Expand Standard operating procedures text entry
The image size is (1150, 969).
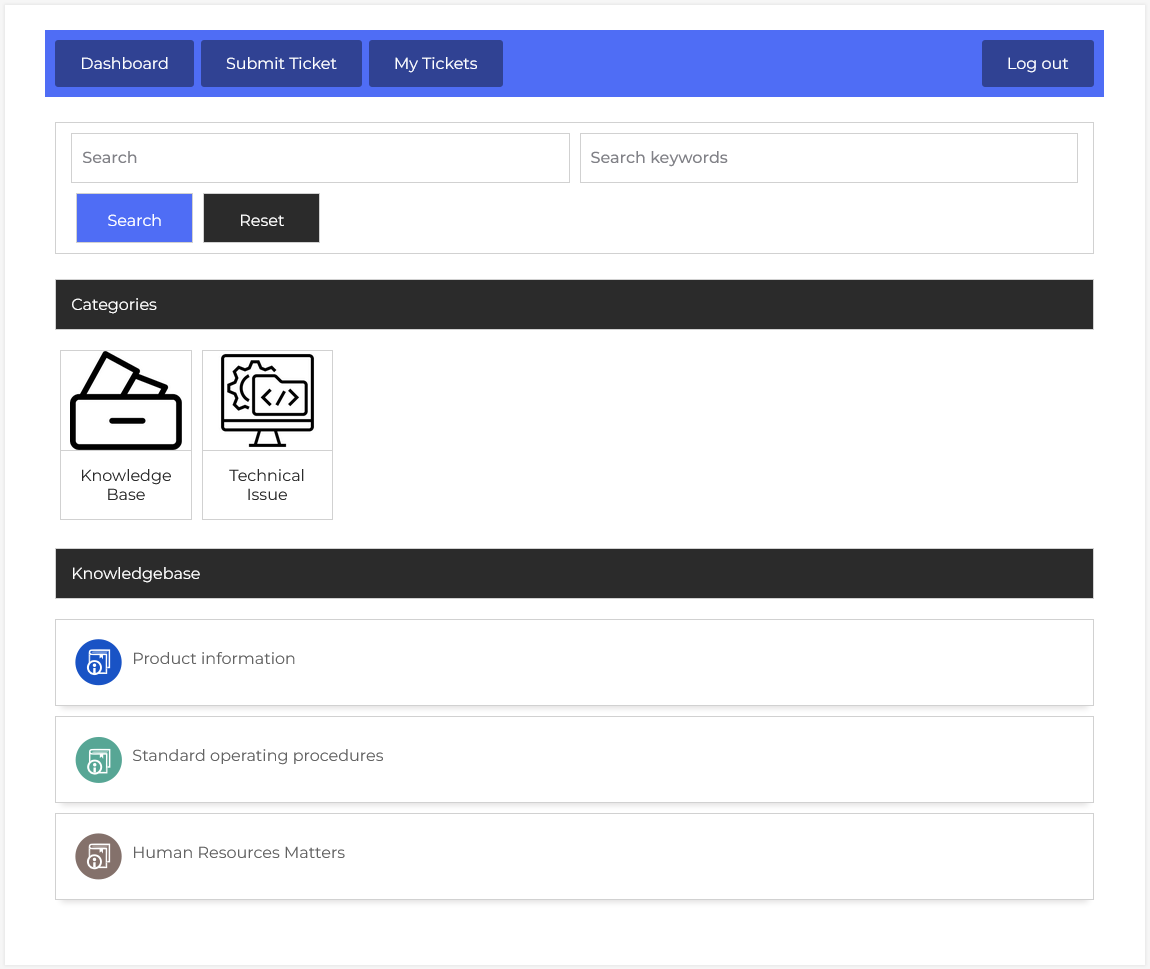coord(258,756)
